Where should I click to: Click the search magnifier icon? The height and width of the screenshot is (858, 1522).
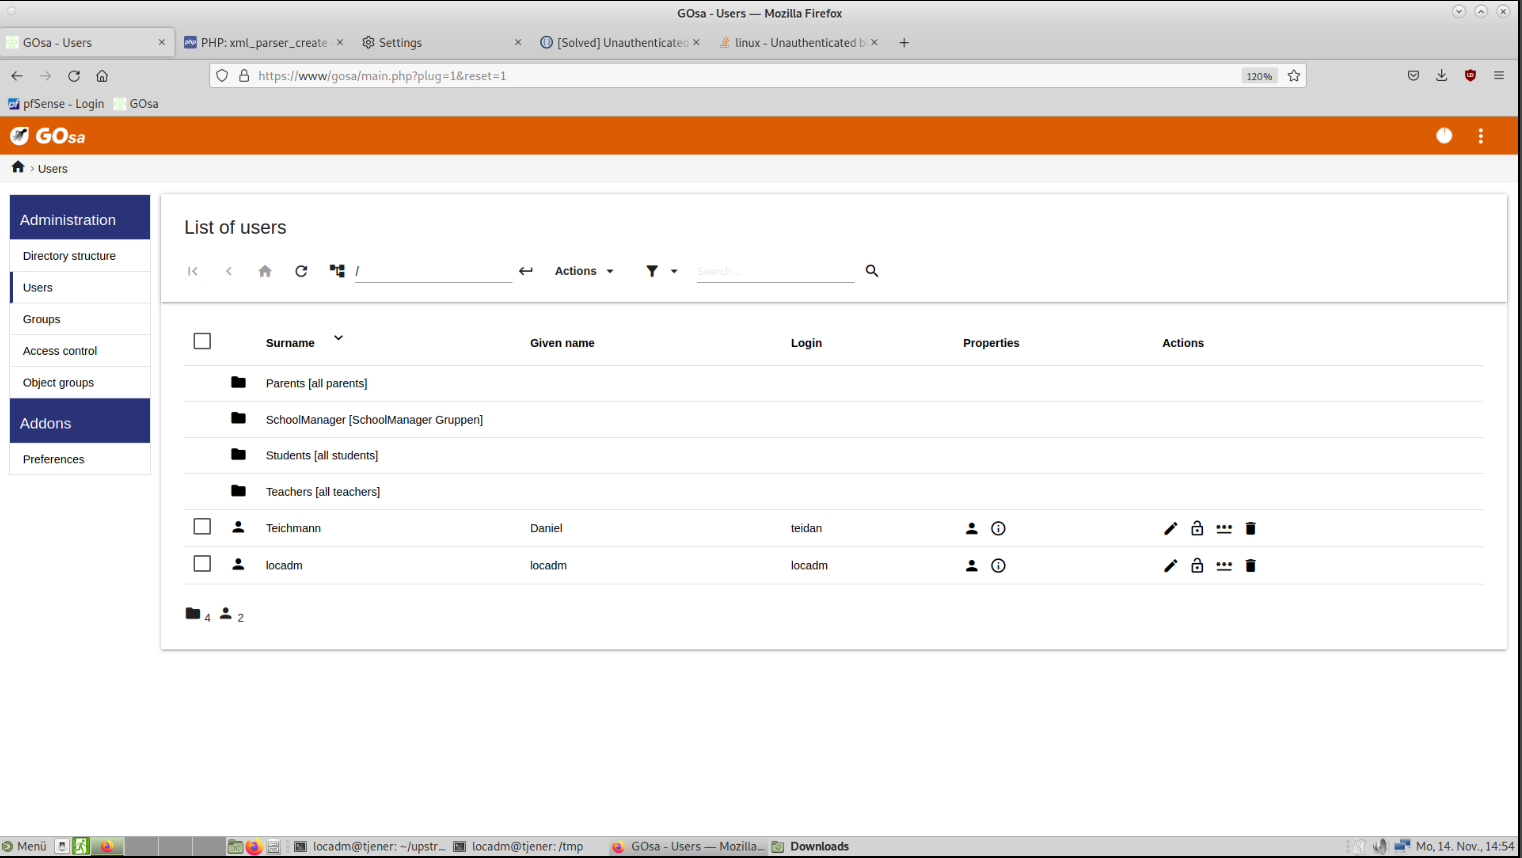click(x=872, y=271)
